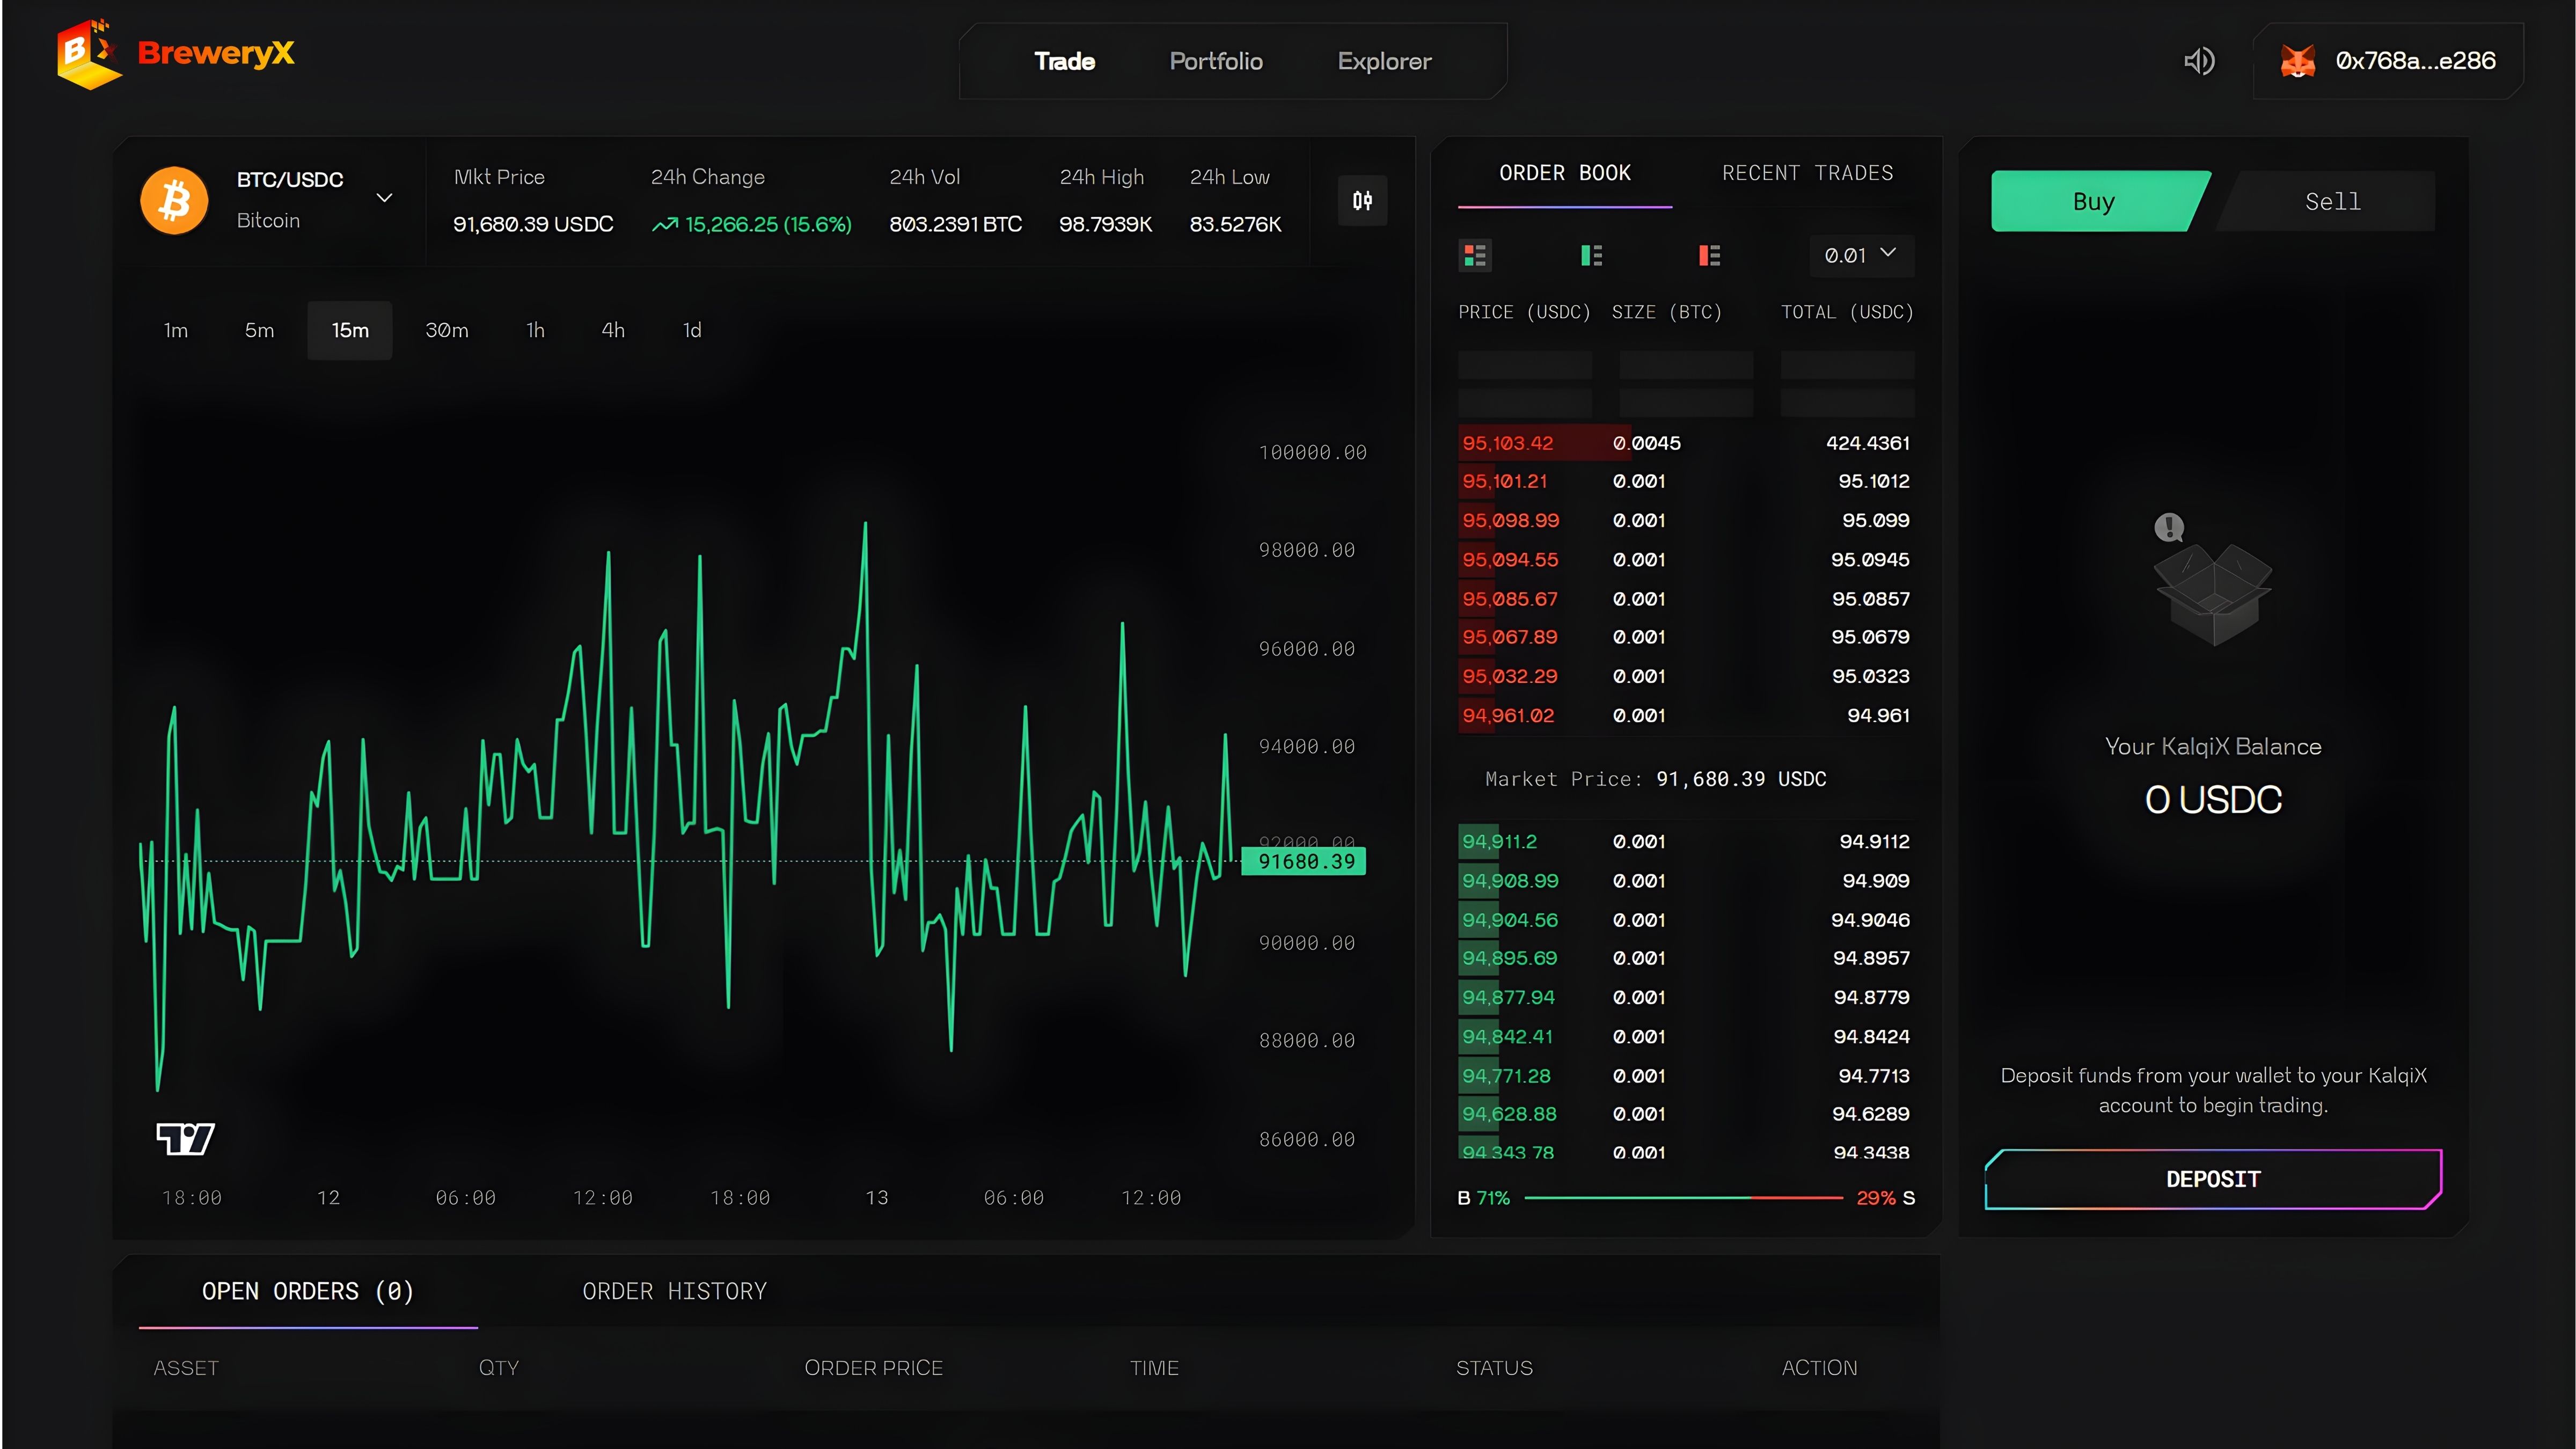Screen dimensions: 2576x1449
Task: Open the Order History tab
Action: click(x=674, y=1291)
